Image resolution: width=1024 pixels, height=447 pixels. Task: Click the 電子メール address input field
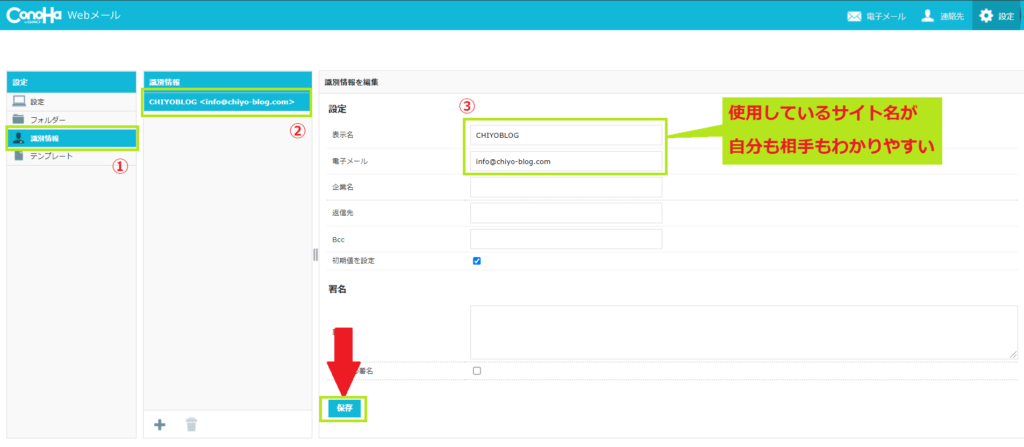pos(565,161)
